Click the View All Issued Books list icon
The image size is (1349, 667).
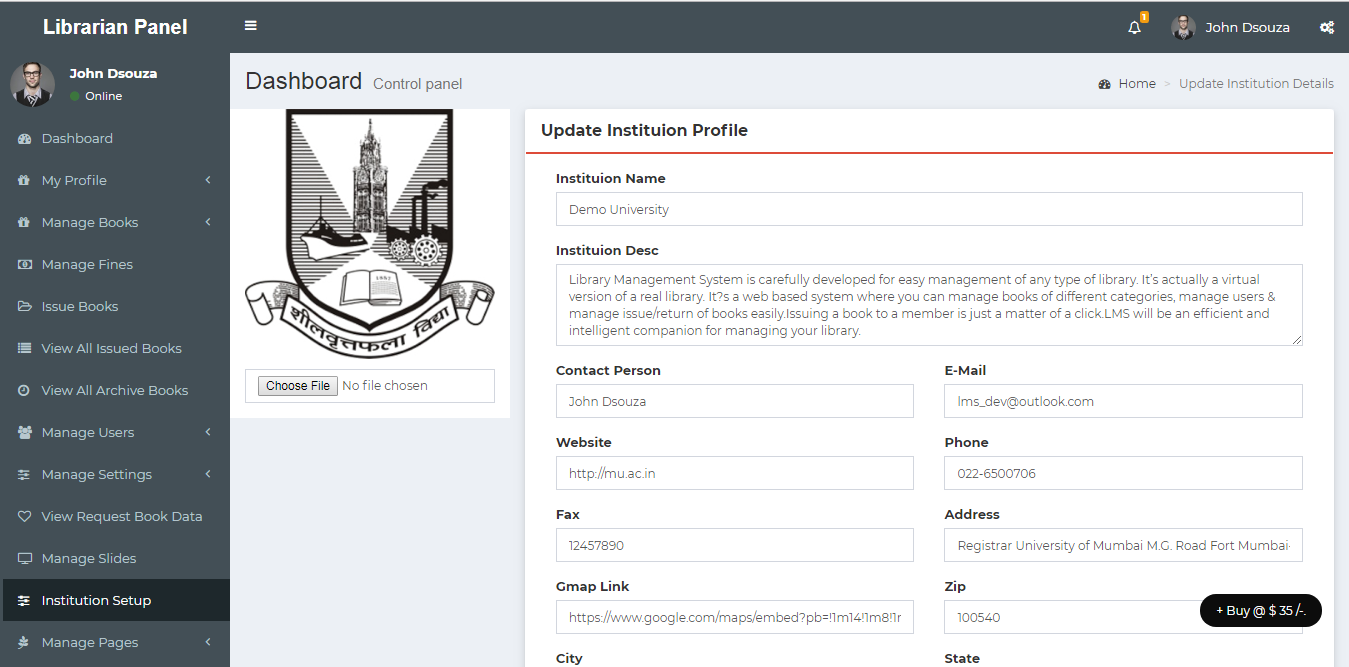[x=25, y=349]
